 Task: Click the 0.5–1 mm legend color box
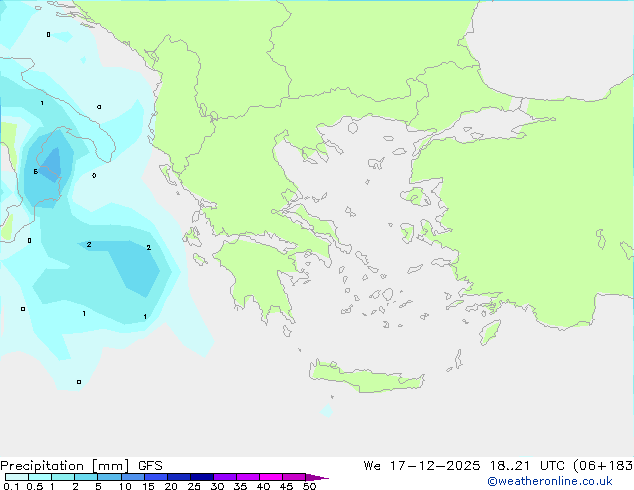(40, 477)
